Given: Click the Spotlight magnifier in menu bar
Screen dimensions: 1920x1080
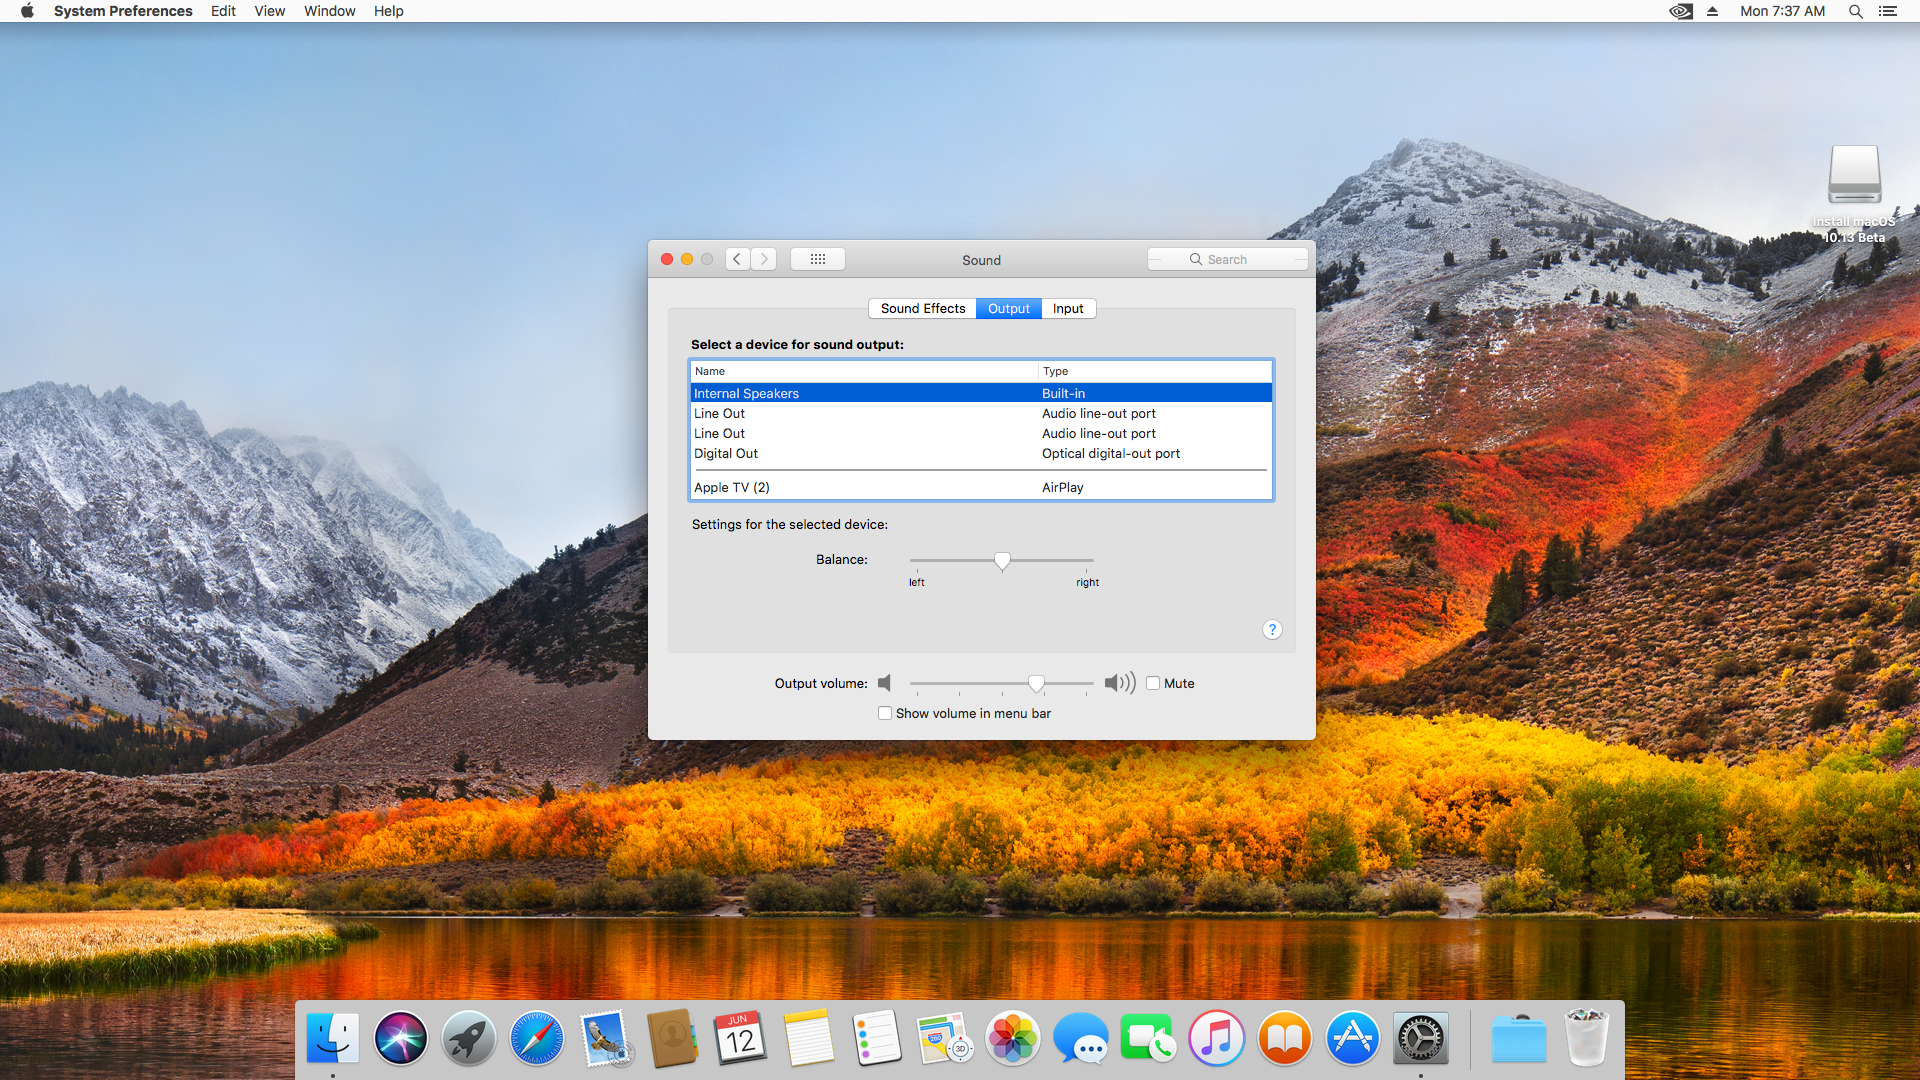Looking at the screenshot, I should (x=1855, y=11).
